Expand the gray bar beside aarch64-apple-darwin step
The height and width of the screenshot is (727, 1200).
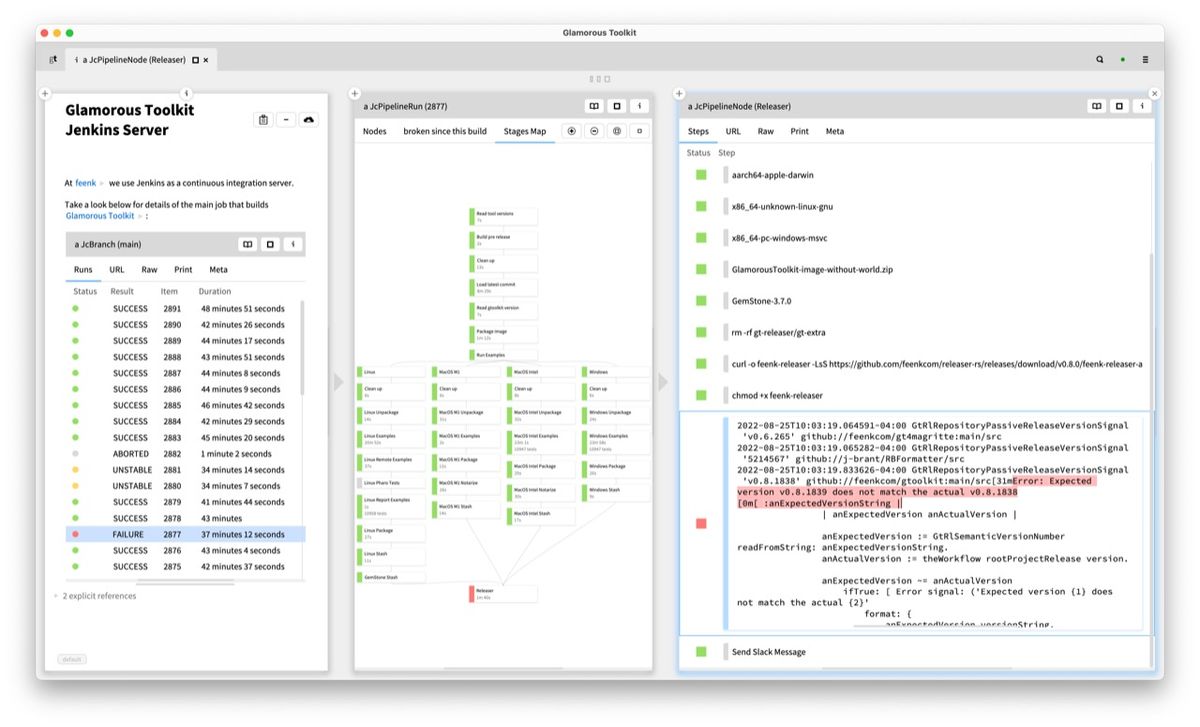tap(724, 175)
